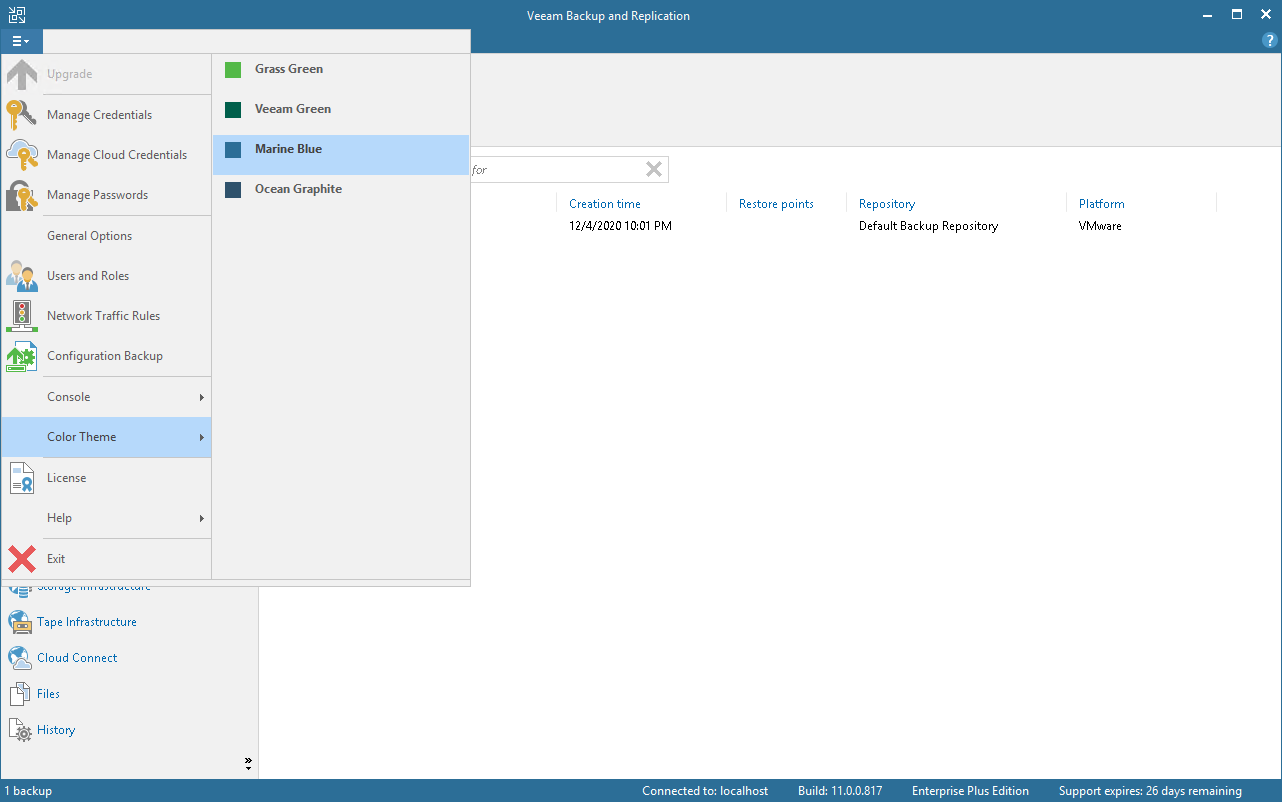The image size is (1282, 802).
Task: Click 'Connected to: localhost' status text
Action: (705, 791)
